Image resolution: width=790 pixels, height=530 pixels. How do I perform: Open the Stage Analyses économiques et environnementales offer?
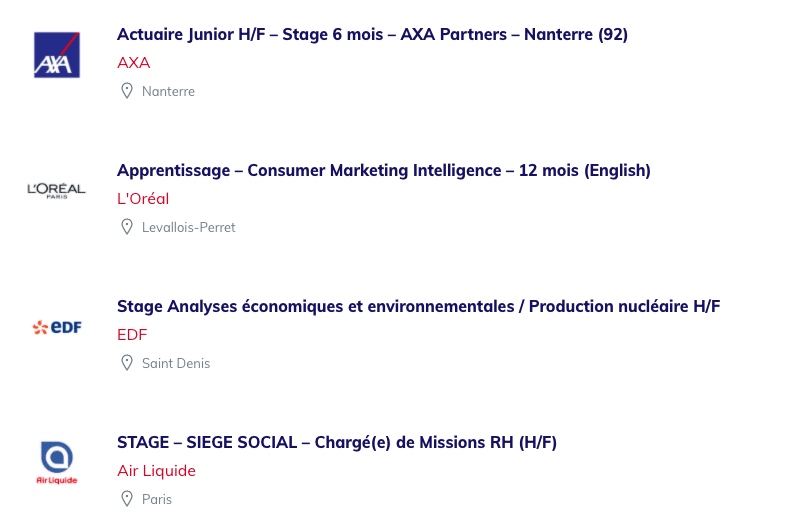click(x=419, y=306)
